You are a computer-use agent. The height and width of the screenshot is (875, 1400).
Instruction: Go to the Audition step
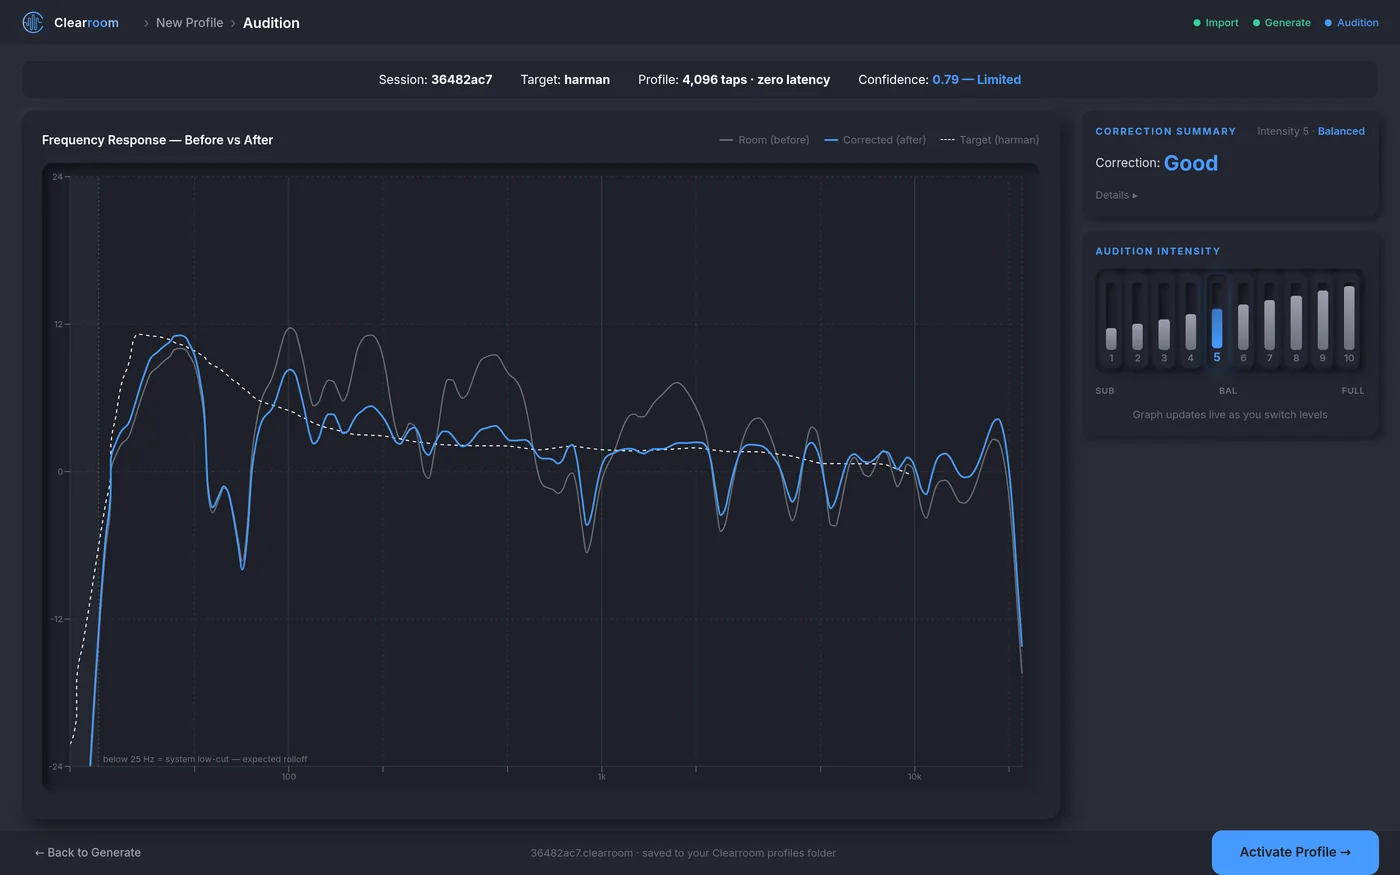click(x=1351, y=23)
